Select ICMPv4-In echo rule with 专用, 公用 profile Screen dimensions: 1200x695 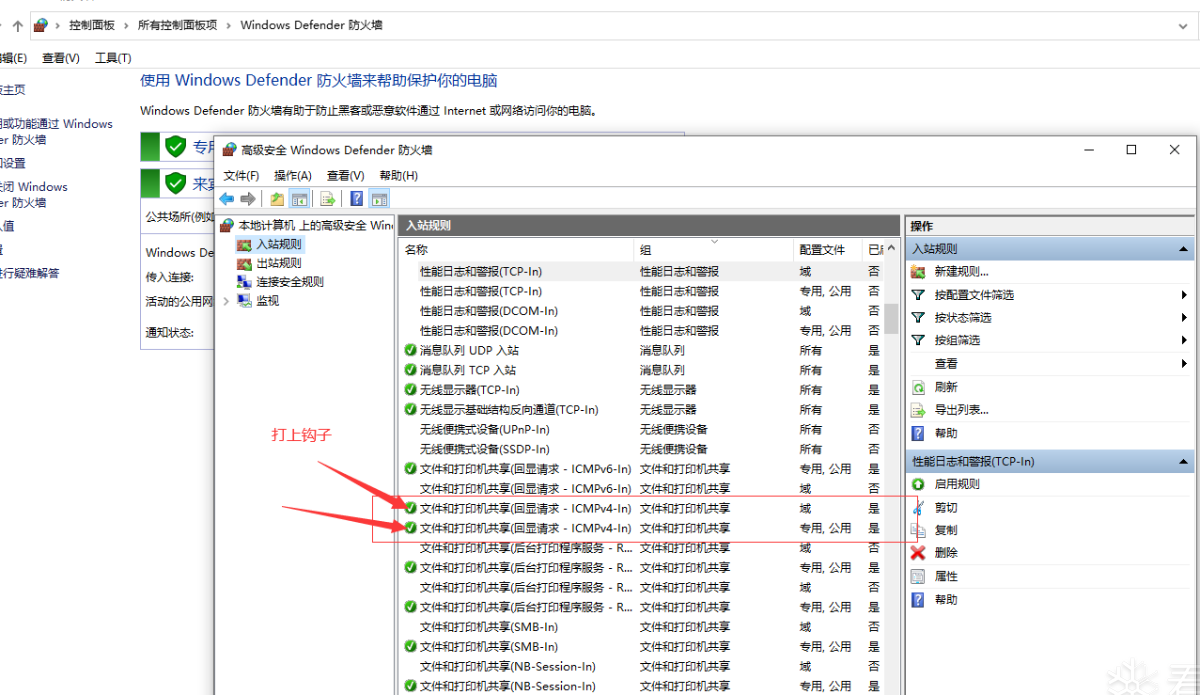(641, 528)
